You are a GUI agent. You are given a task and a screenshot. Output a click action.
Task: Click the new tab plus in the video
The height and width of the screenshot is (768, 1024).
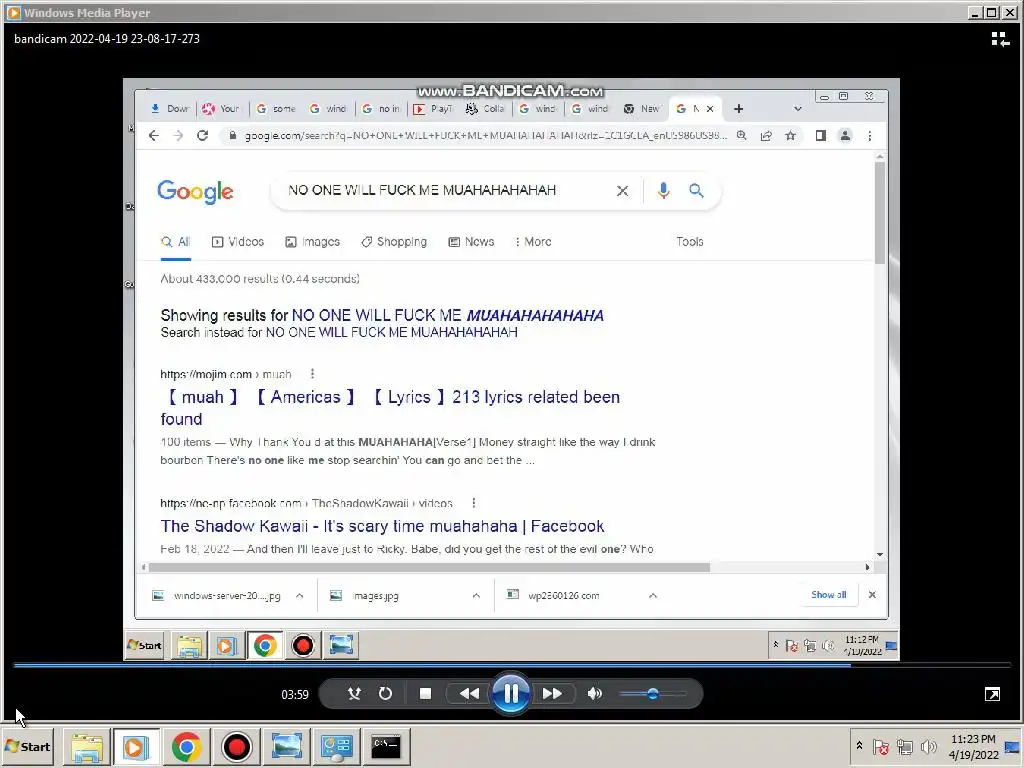tap(739, 109)
